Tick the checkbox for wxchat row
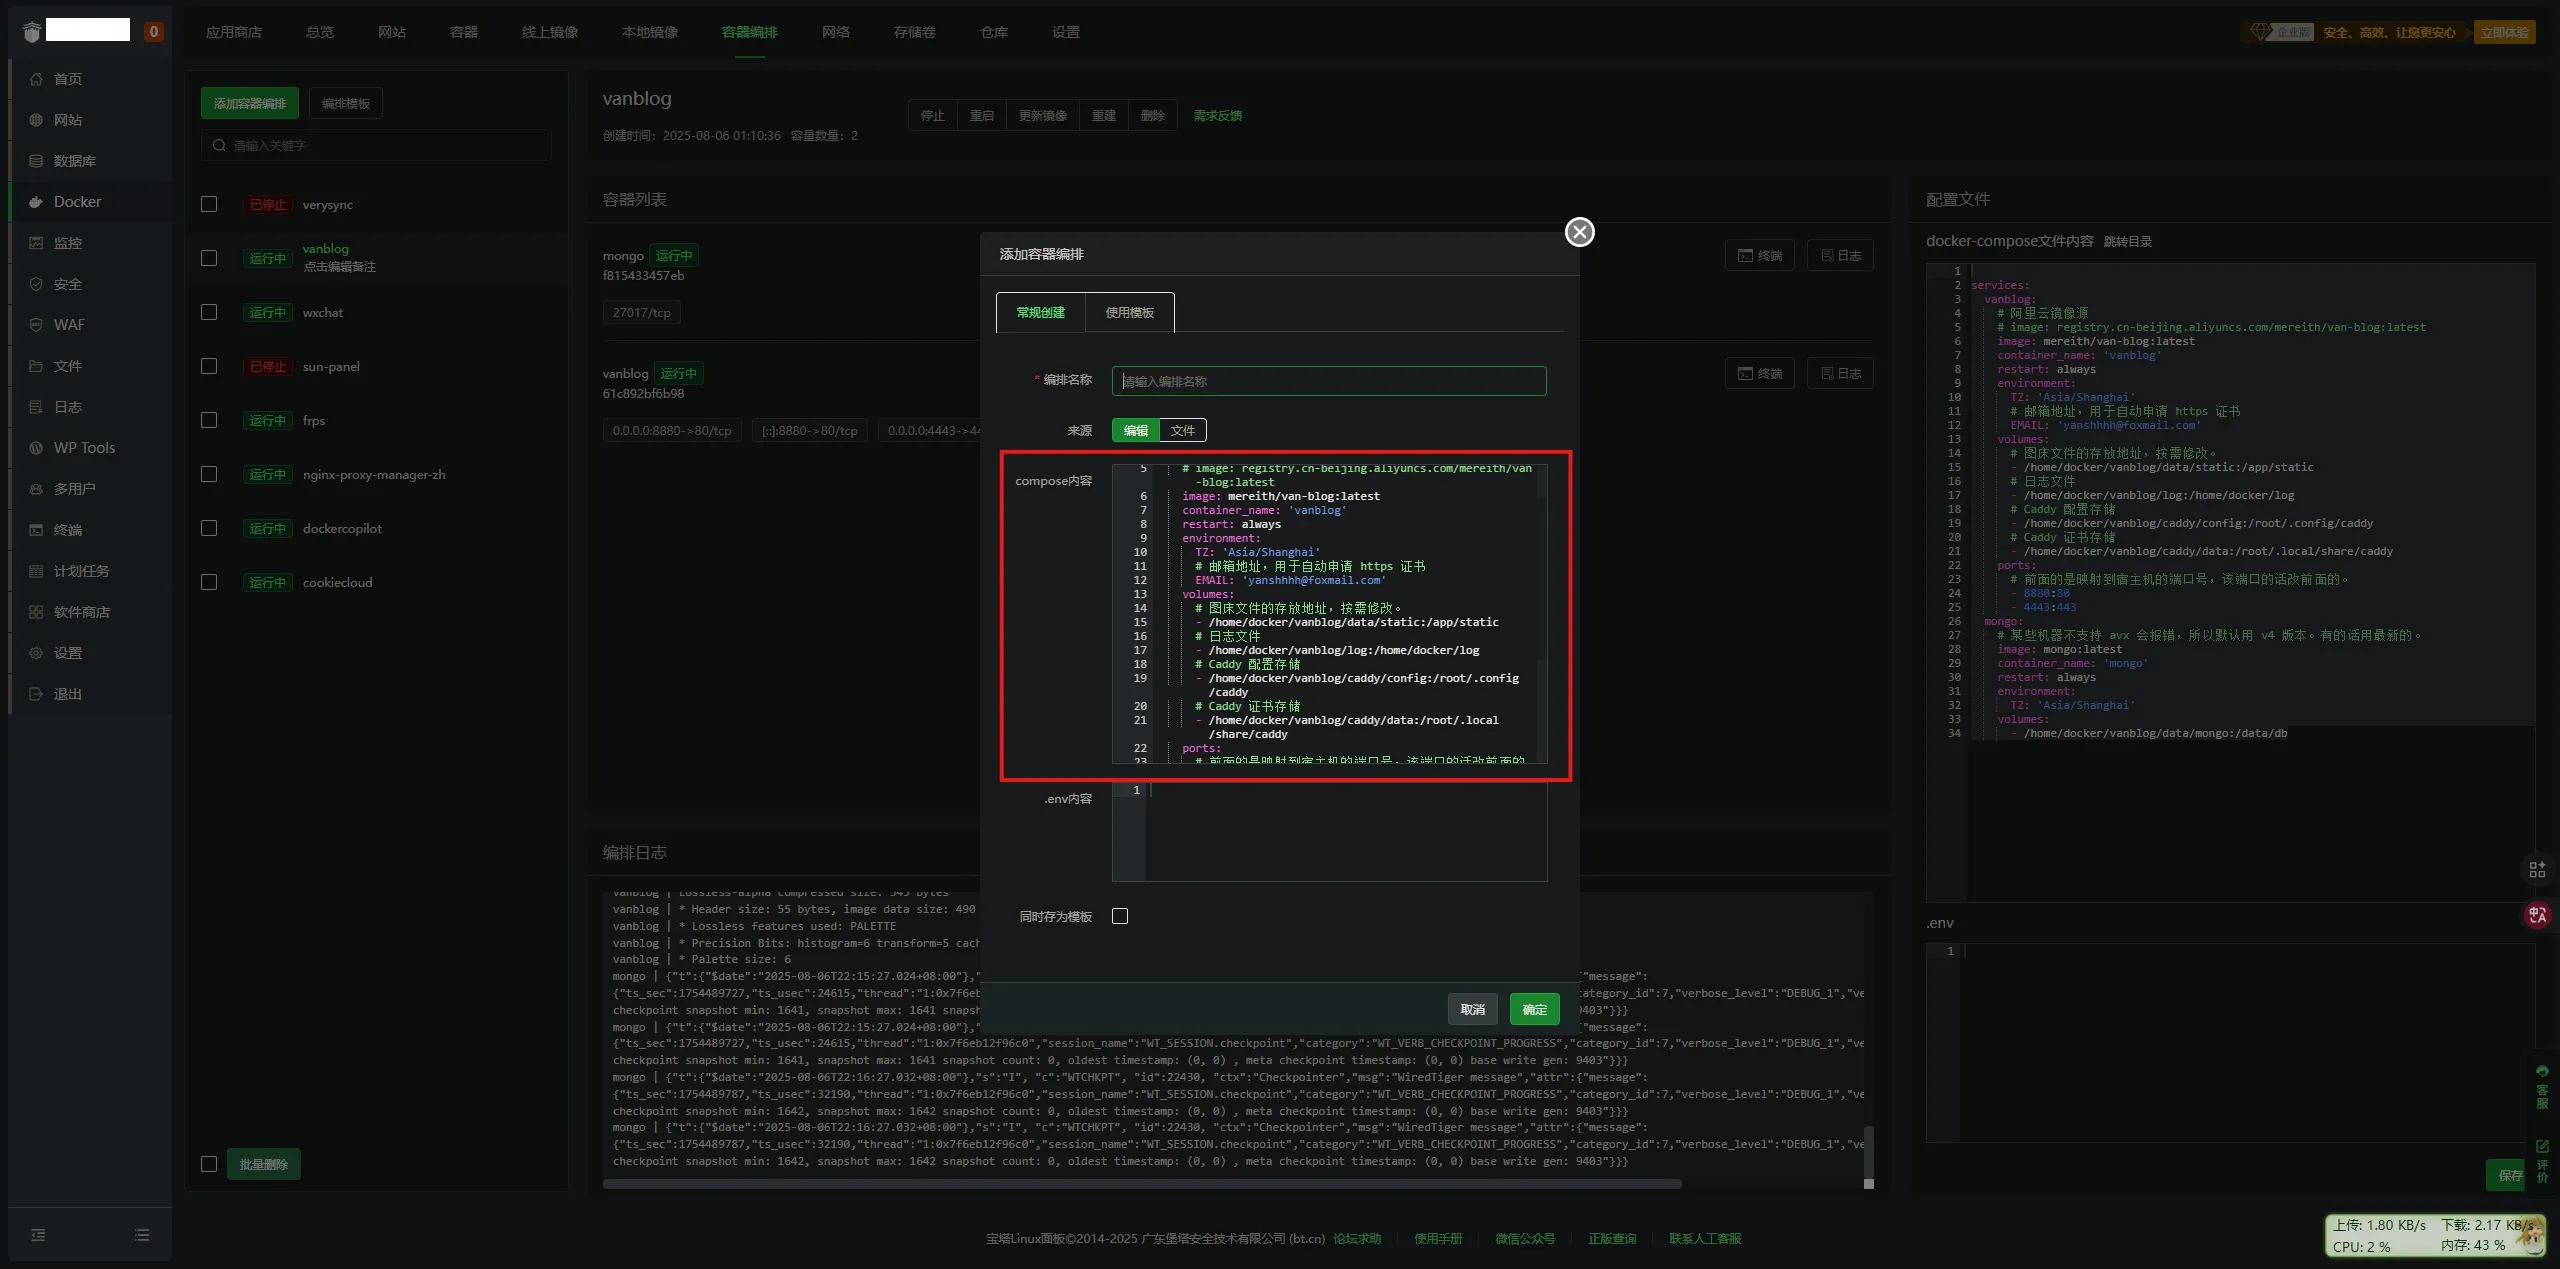Image resolution: width=2560 pixels, height=1269 pixels. [209, 312]
